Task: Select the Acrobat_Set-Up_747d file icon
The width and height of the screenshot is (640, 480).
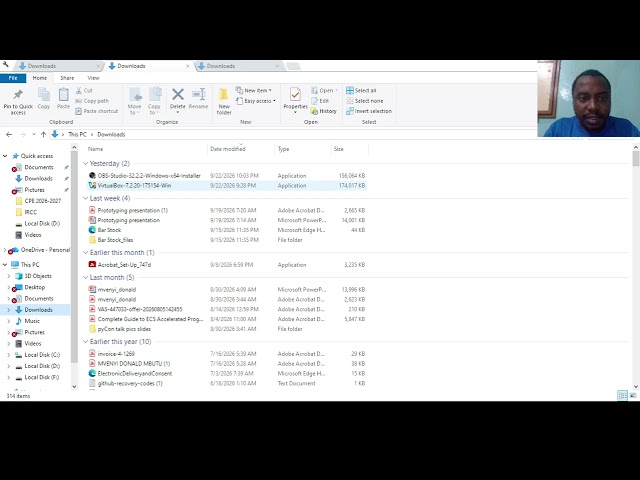Action: tap(92, 264)
